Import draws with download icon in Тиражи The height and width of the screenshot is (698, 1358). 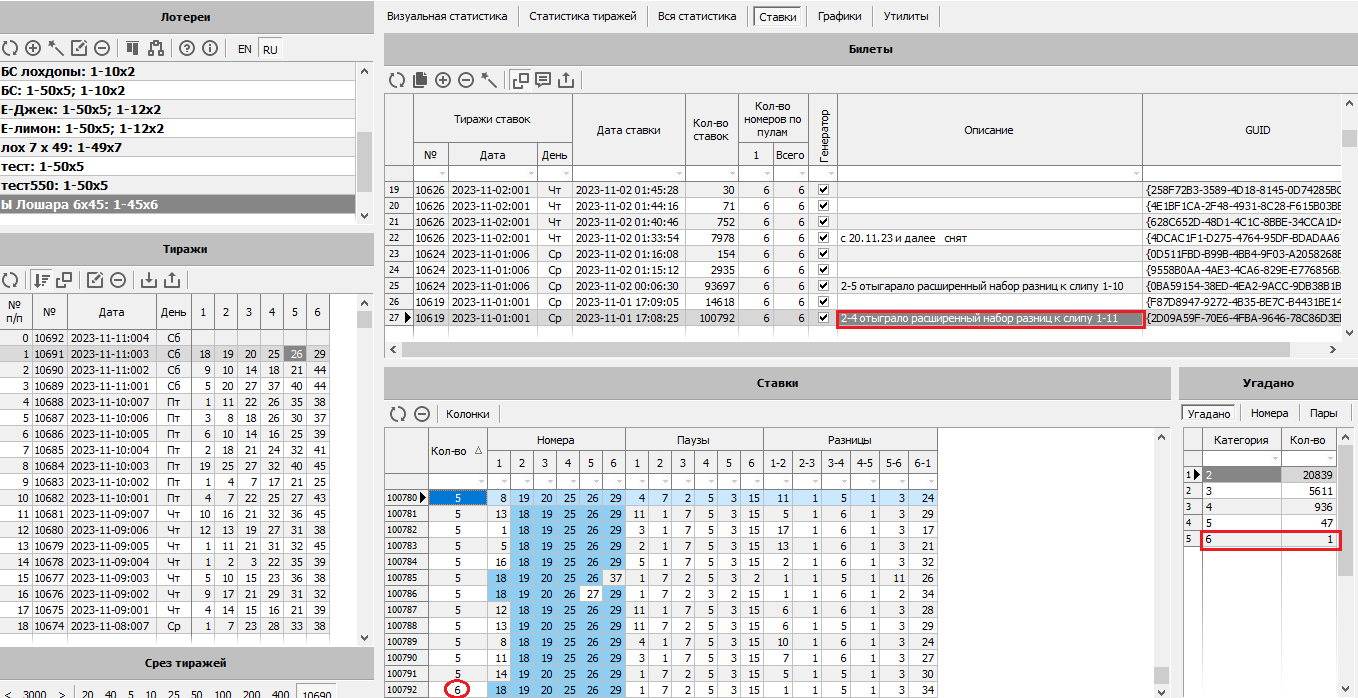[148, 280]
